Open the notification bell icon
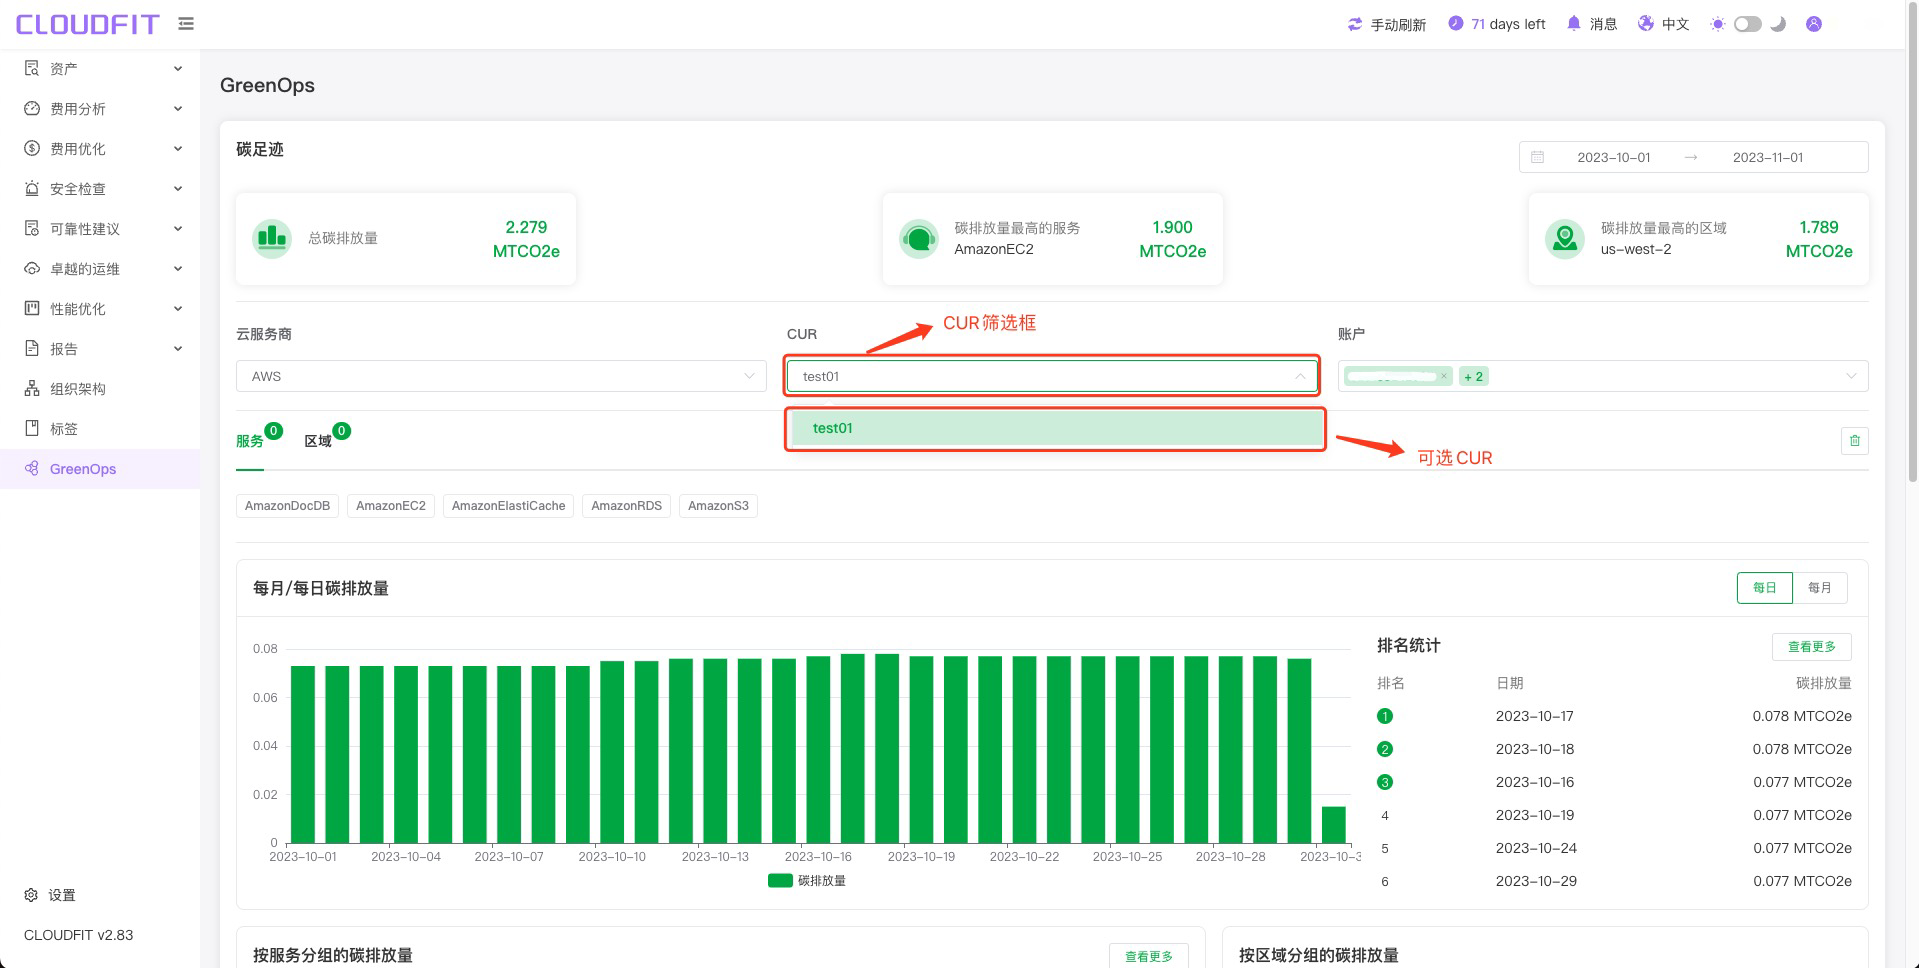 point(1574,23)
